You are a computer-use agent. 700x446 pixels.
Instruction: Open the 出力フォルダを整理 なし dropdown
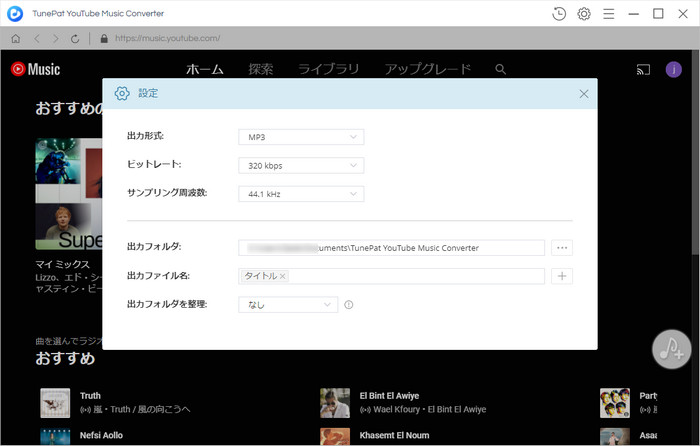[288, 305]
